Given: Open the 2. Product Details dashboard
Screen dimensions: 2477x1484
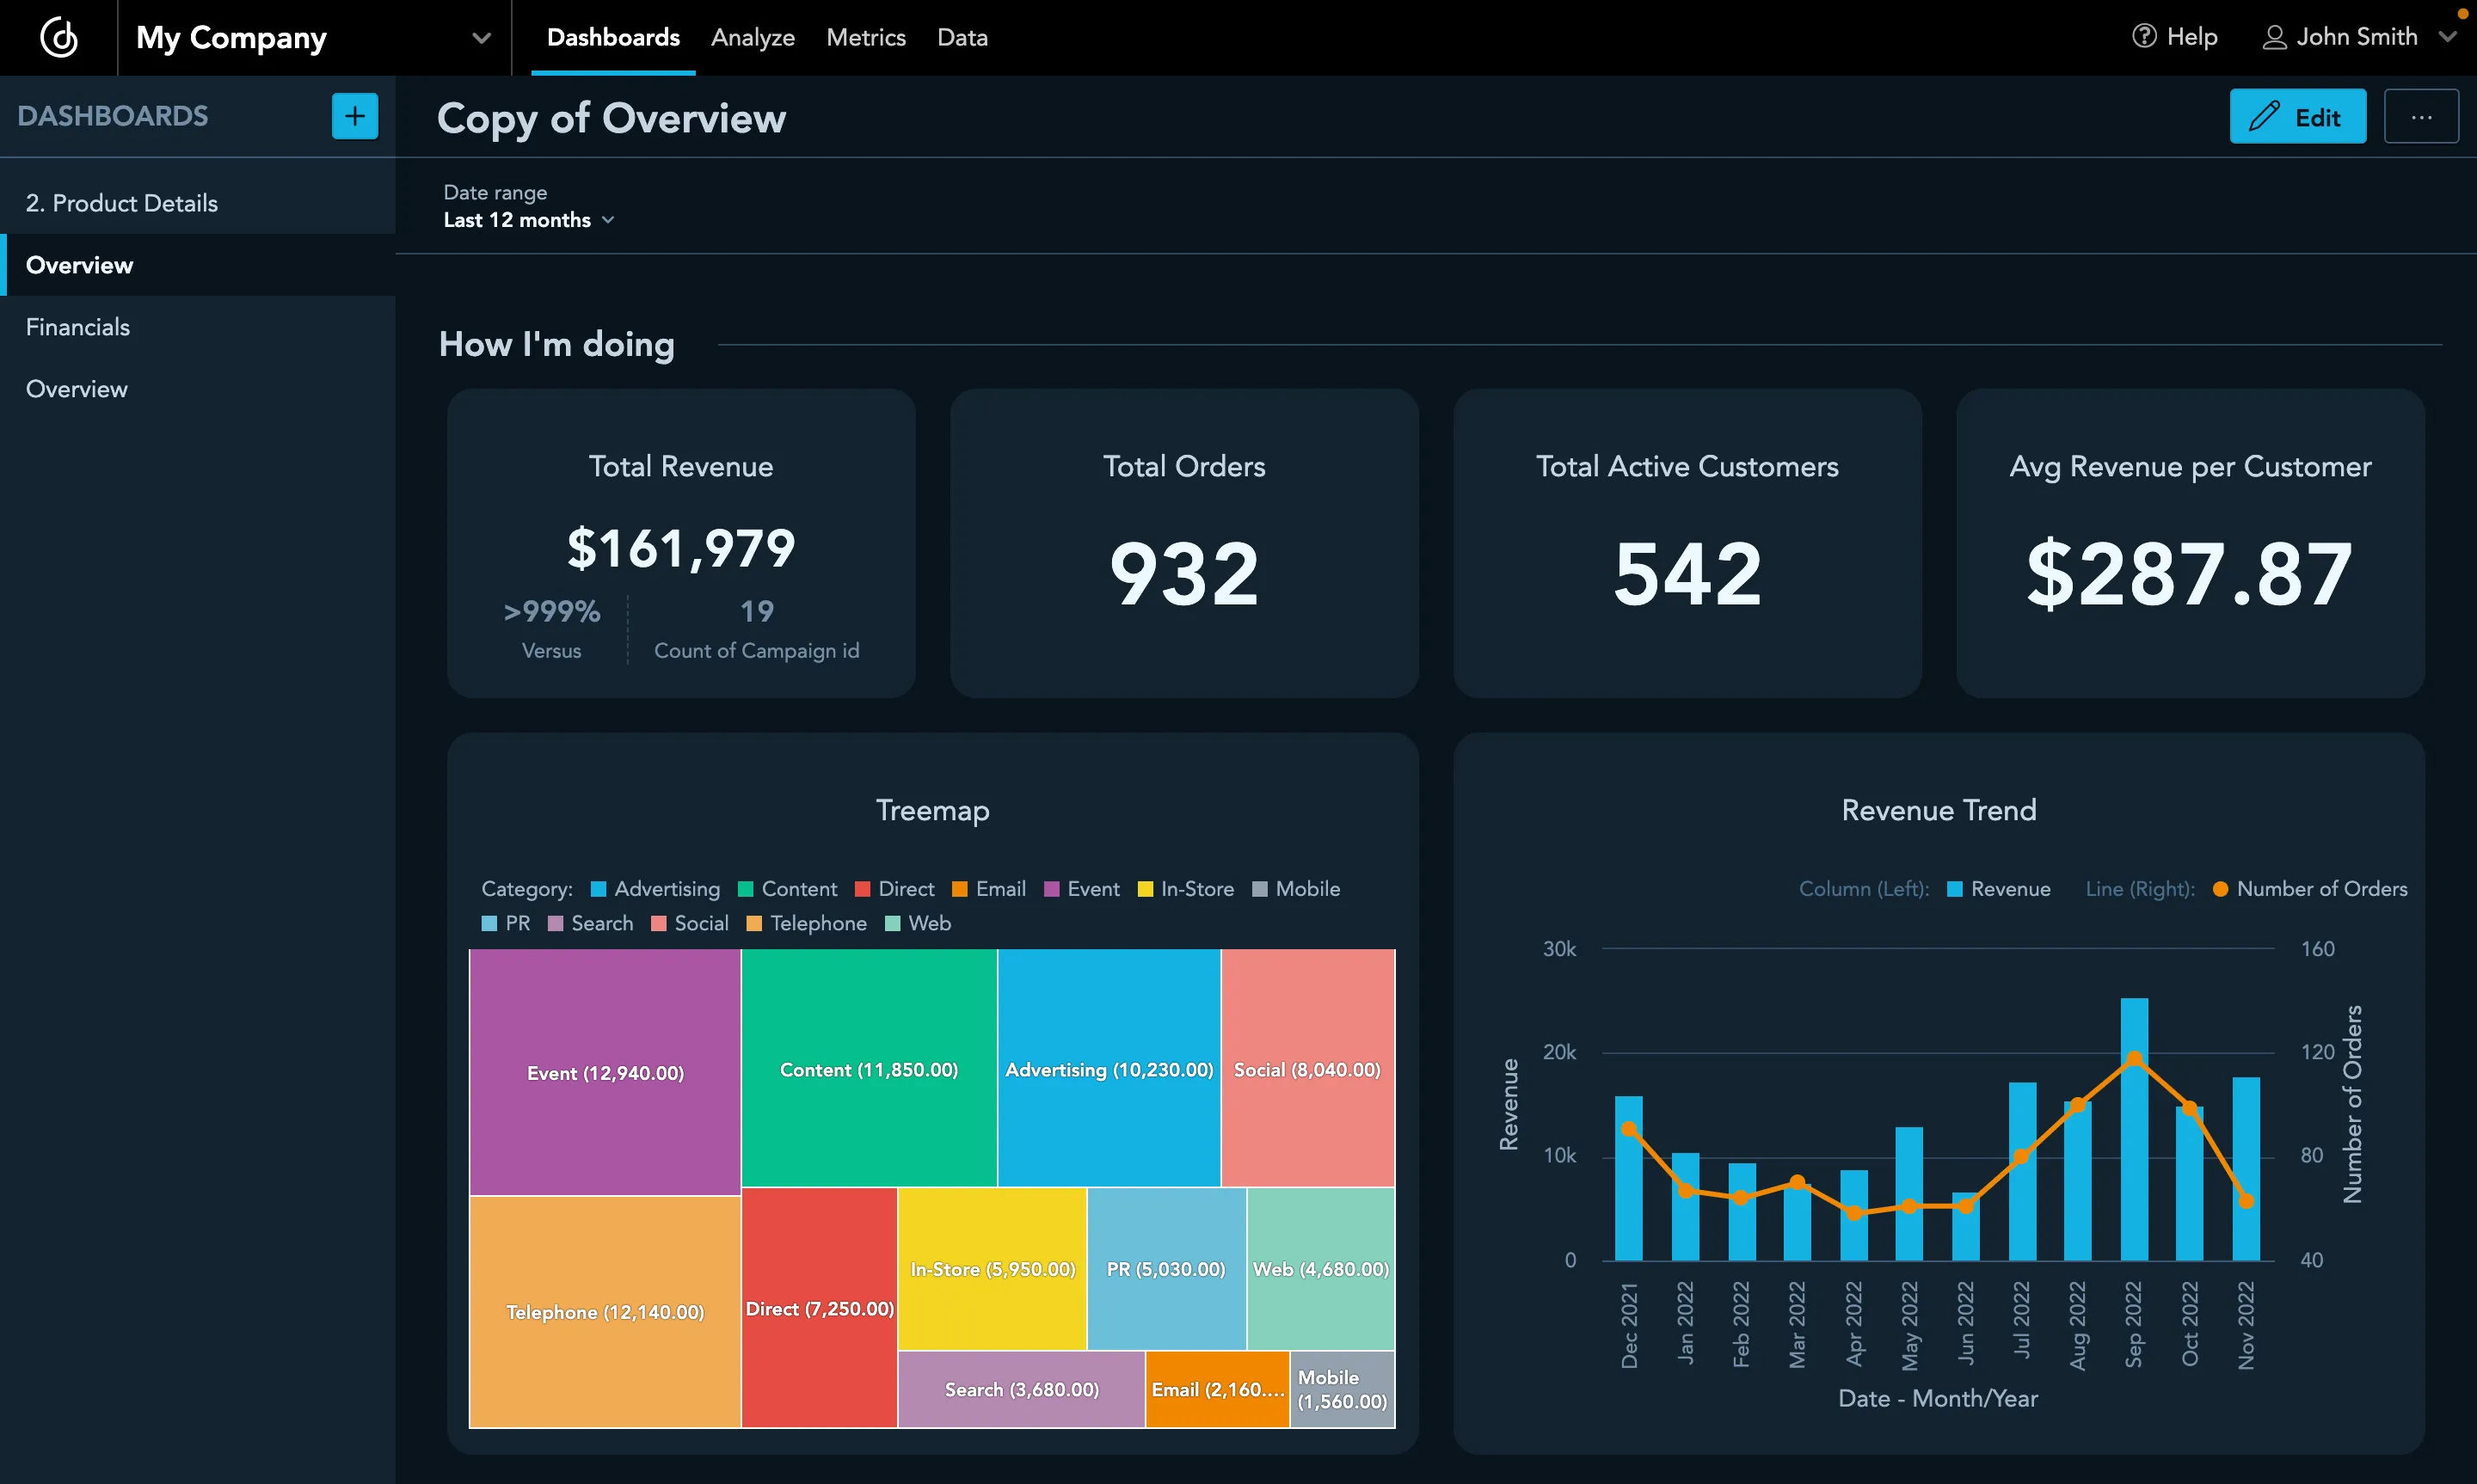Looking at the screenshot, I should tap(121, 202).
